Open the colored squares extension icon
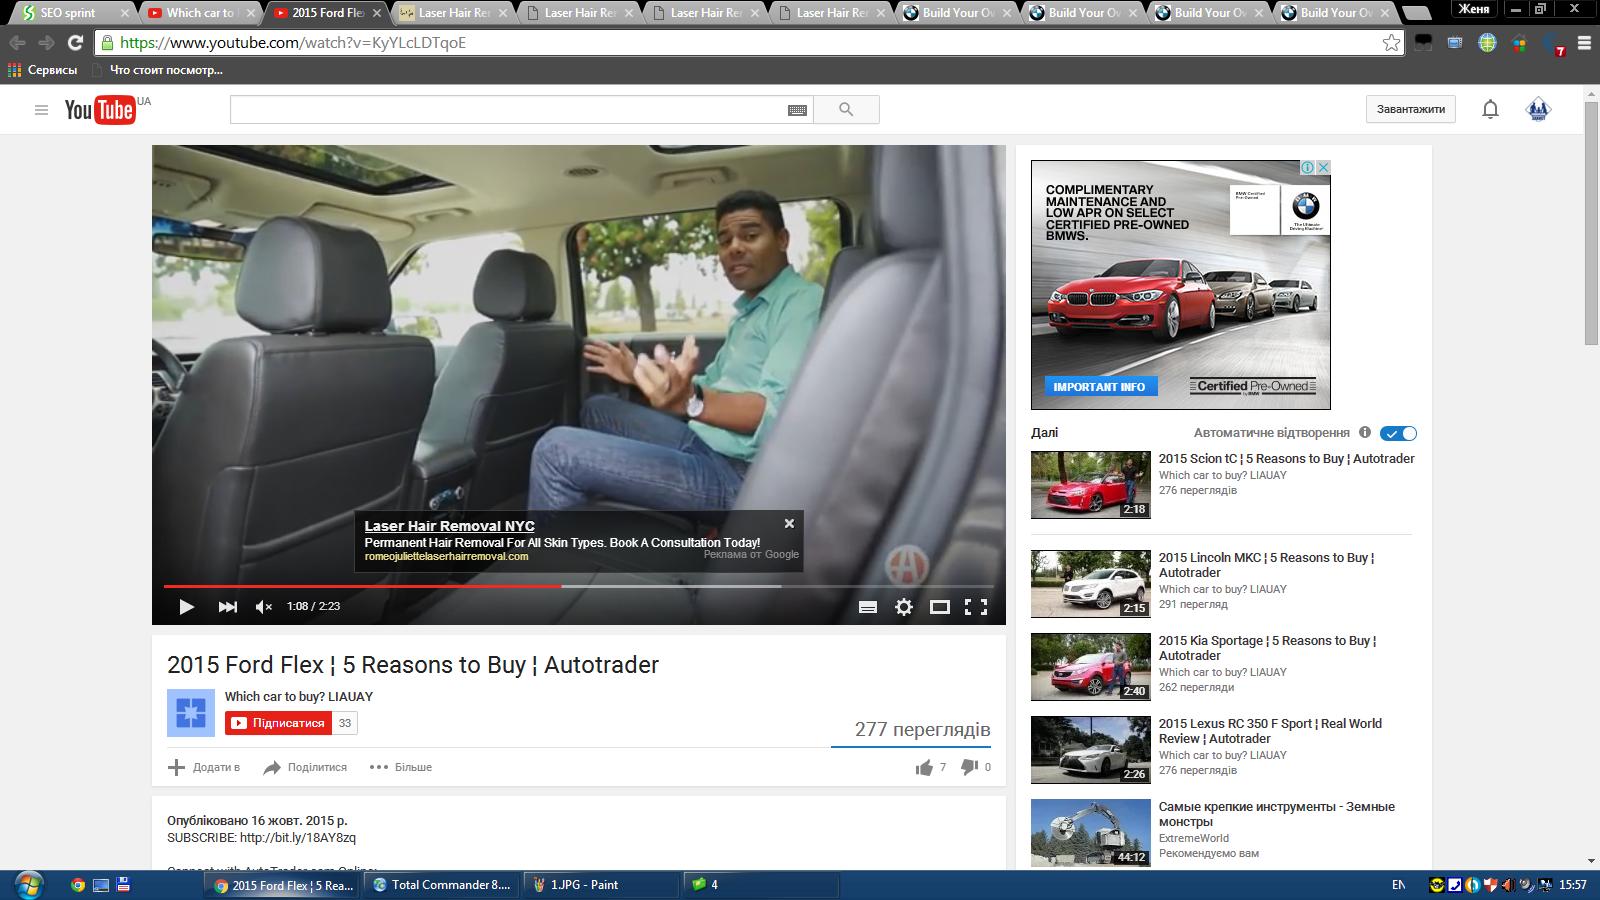 pos(1519,43)
